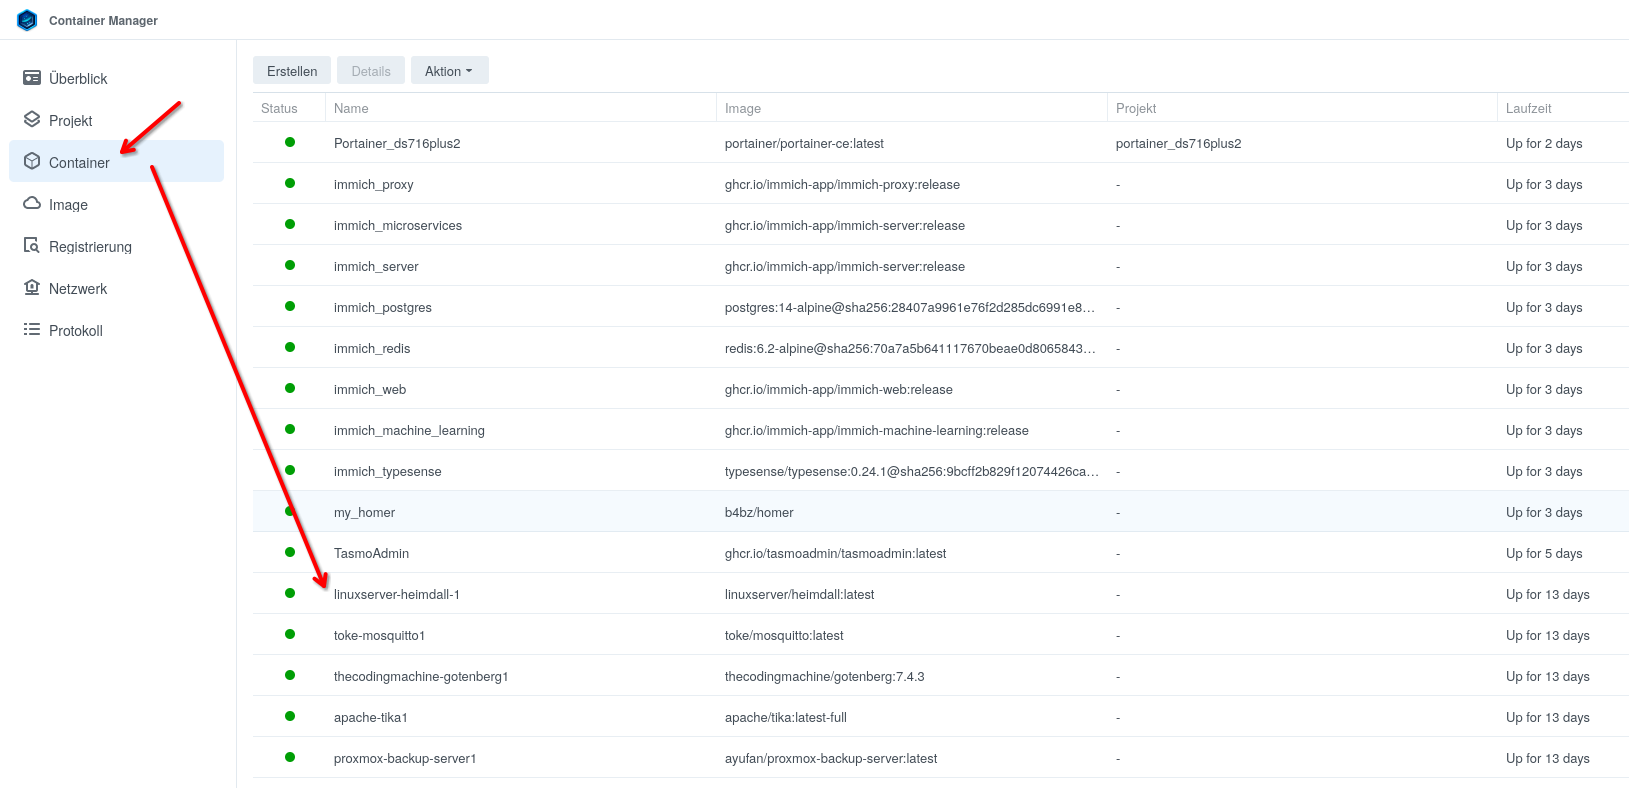The image size is (1629, 788).
Task: Select the immich_web container name
Action: [x=370, y=389]
